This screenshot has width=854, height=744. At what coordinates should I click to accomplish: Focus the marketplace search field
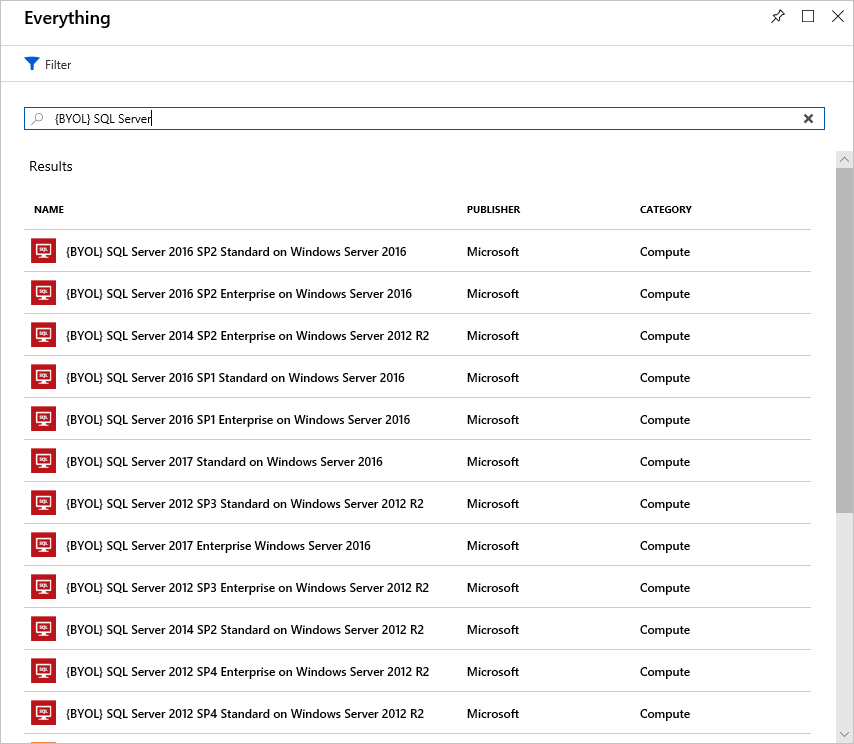(x=420, y=119)
